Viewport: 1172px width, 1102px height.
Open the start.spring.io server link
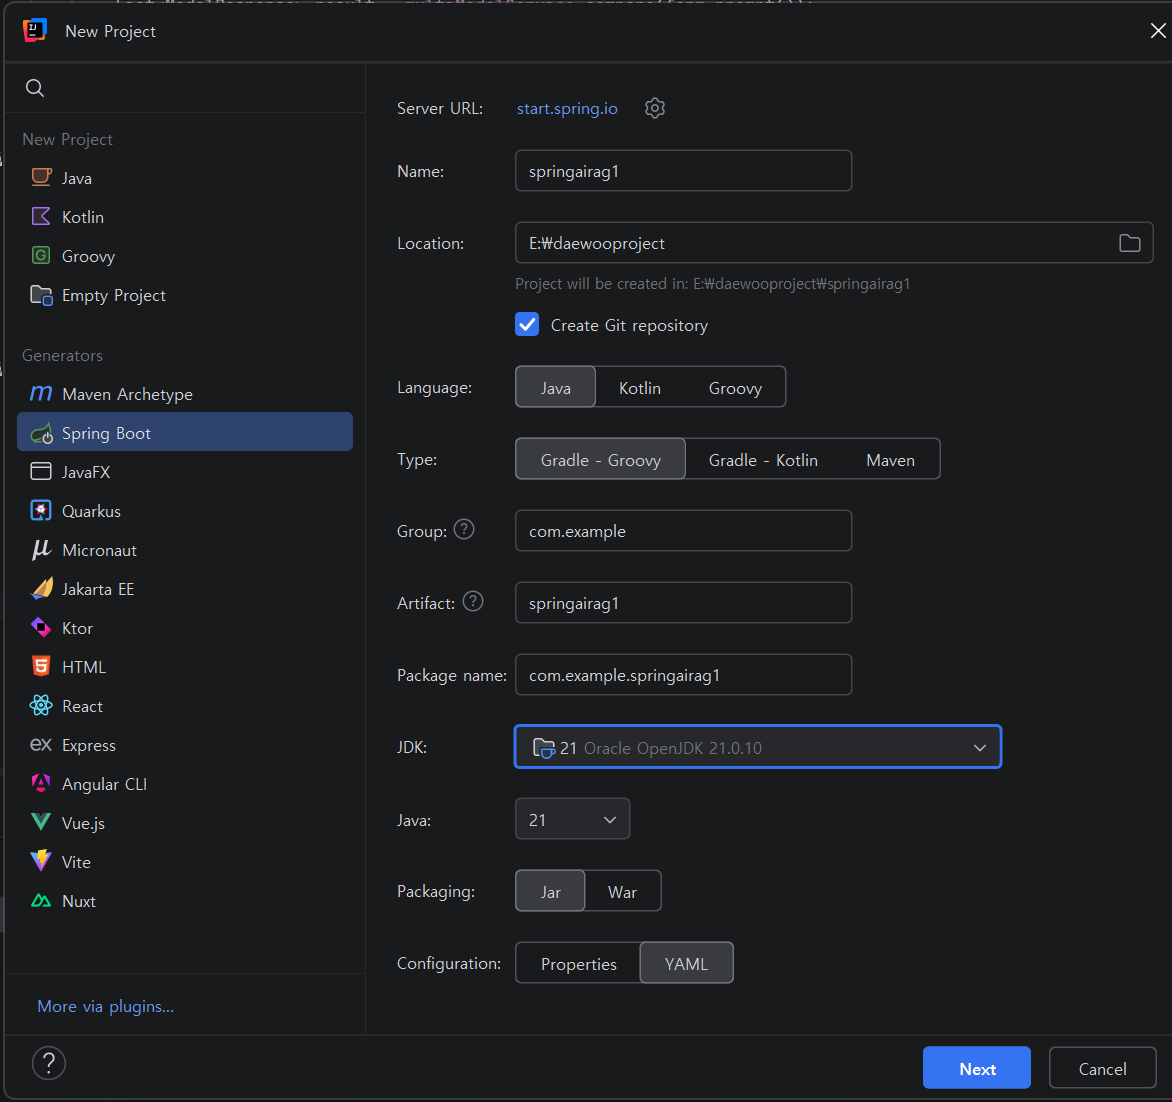[567, 108]
